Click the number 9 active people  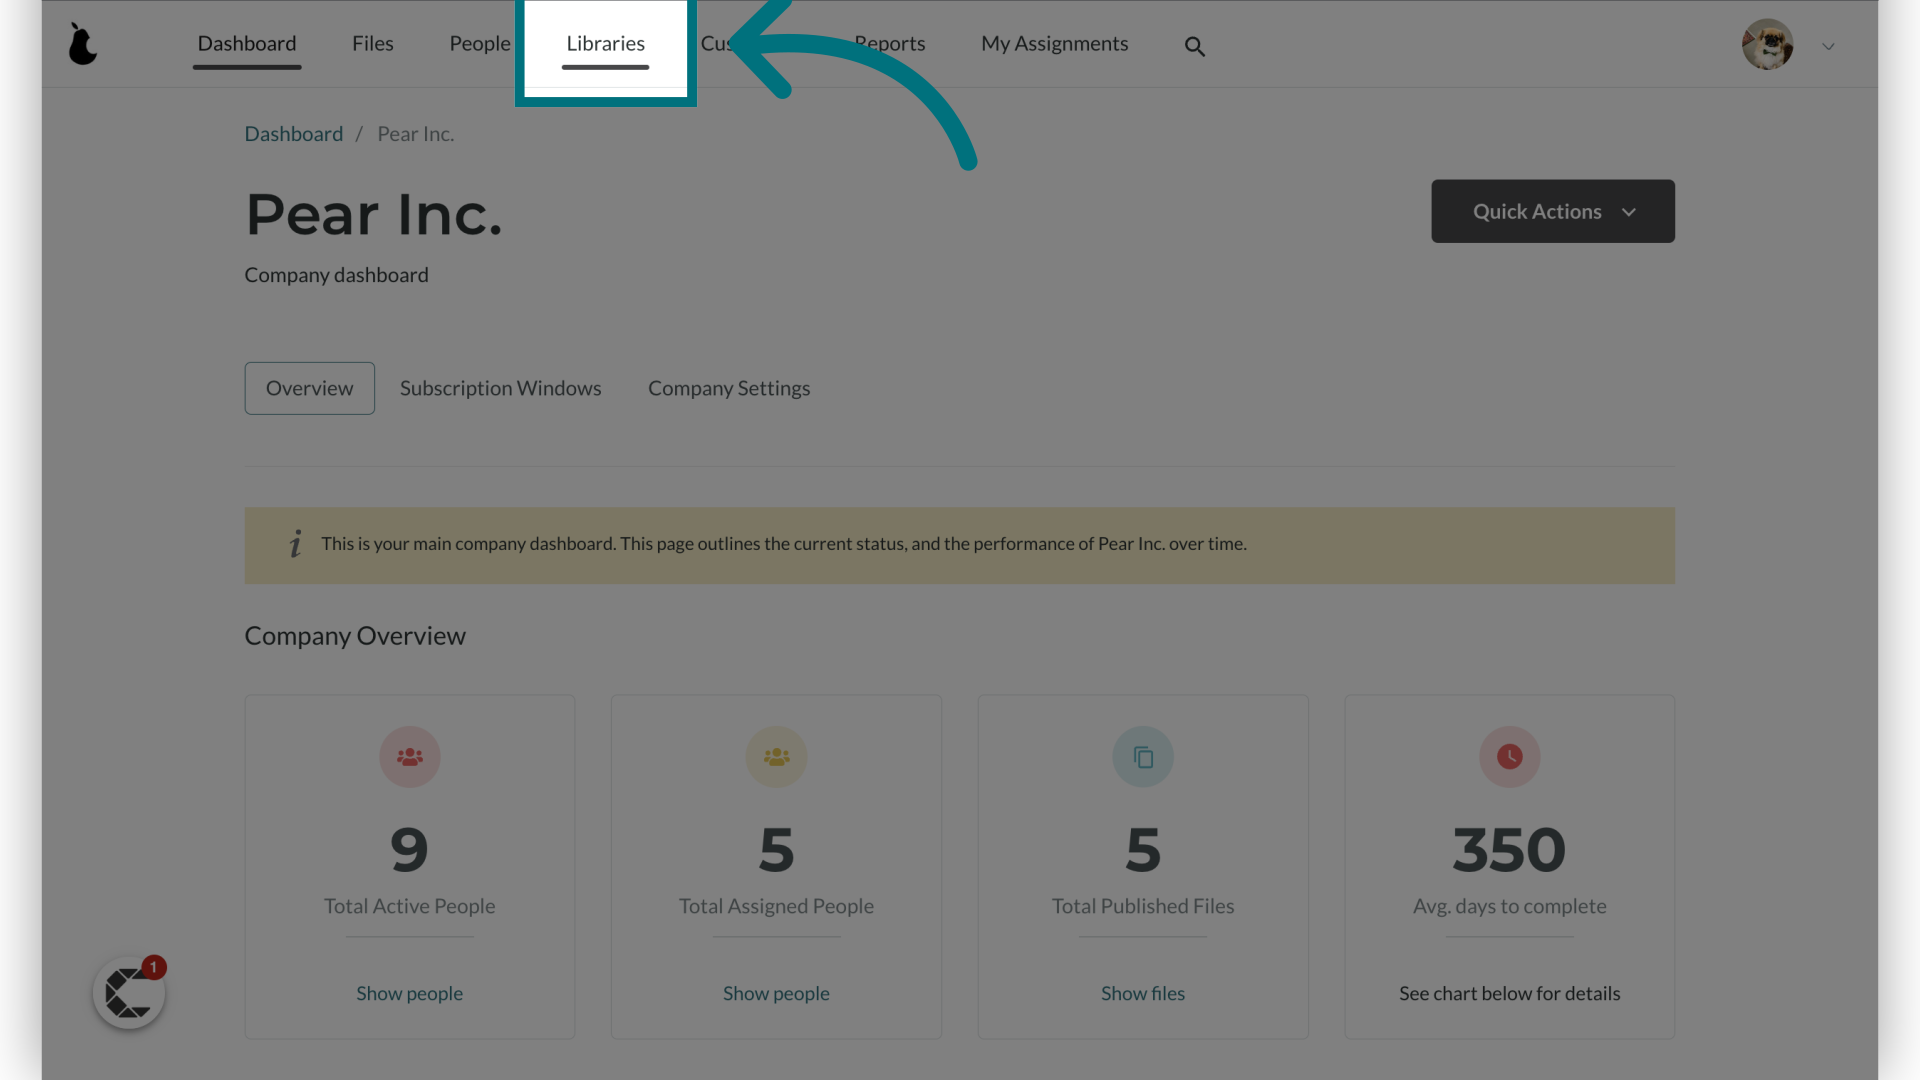pyautogui.click(x=409, y=850)
